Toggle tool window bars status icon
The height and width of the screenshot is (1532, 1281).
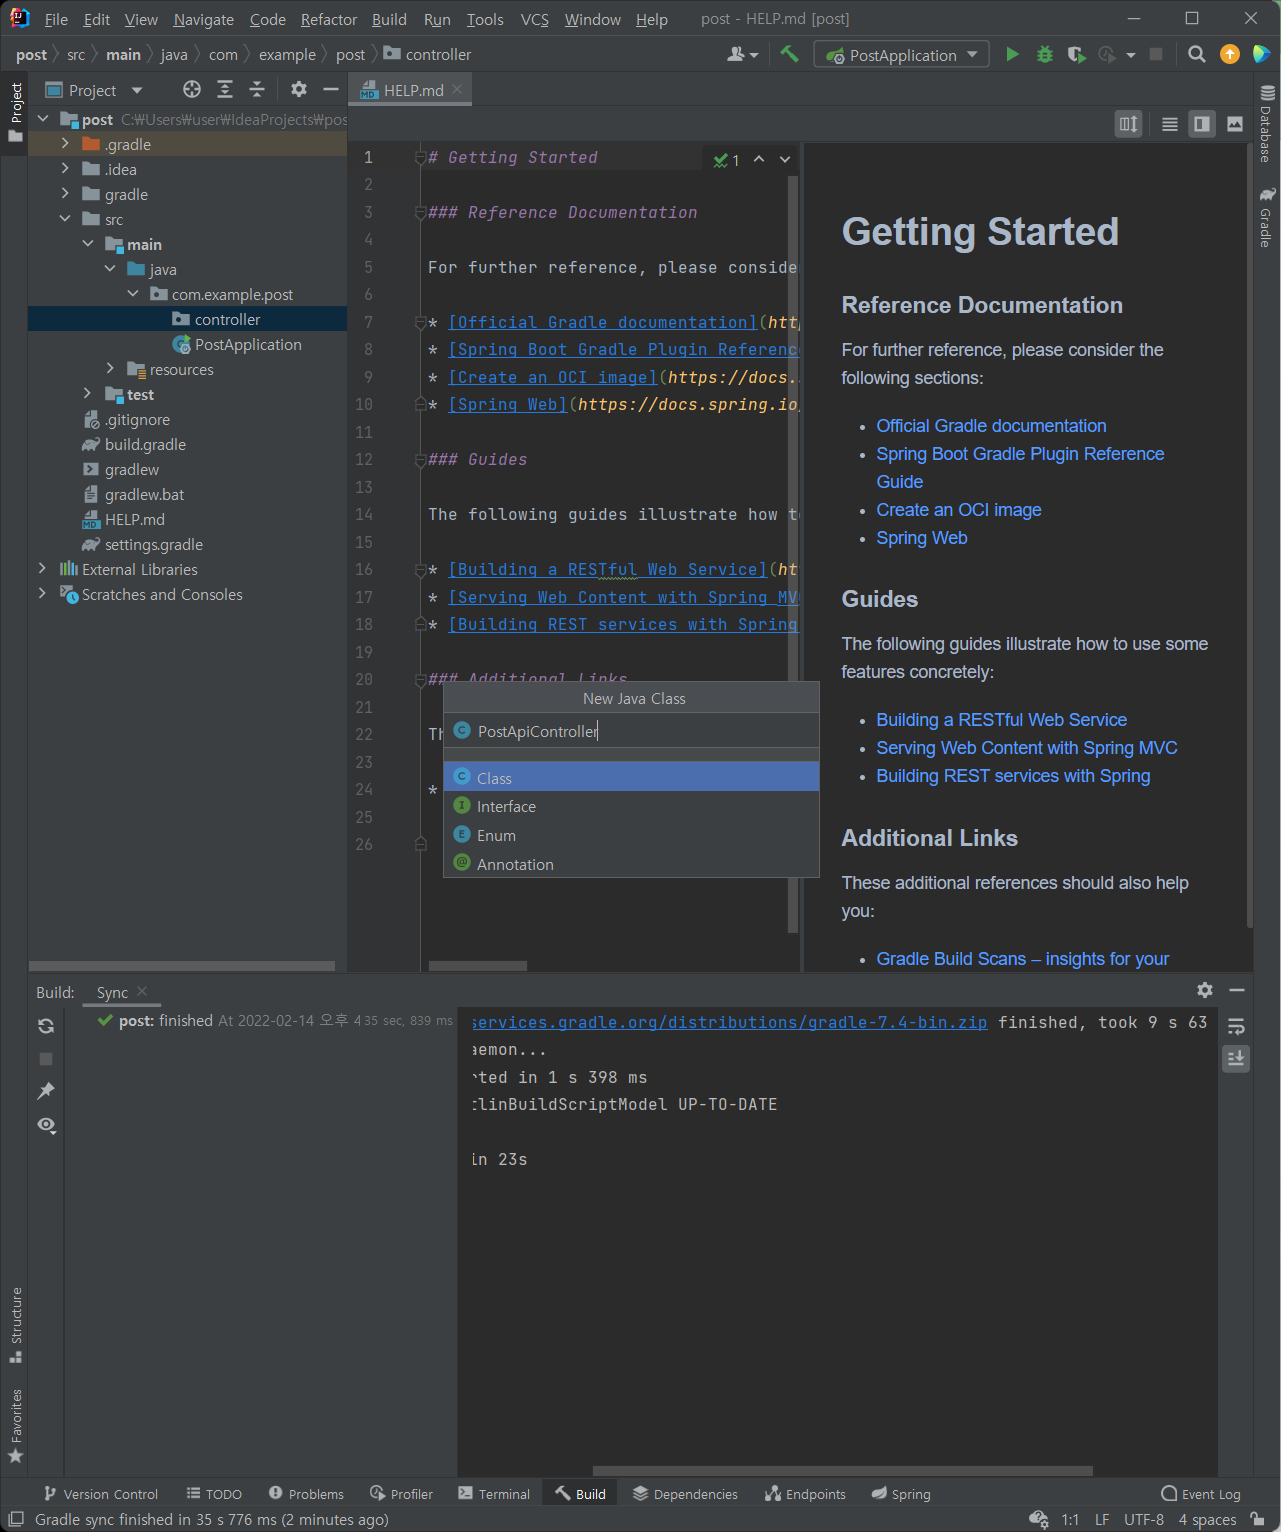click(x=16, y=1519)
